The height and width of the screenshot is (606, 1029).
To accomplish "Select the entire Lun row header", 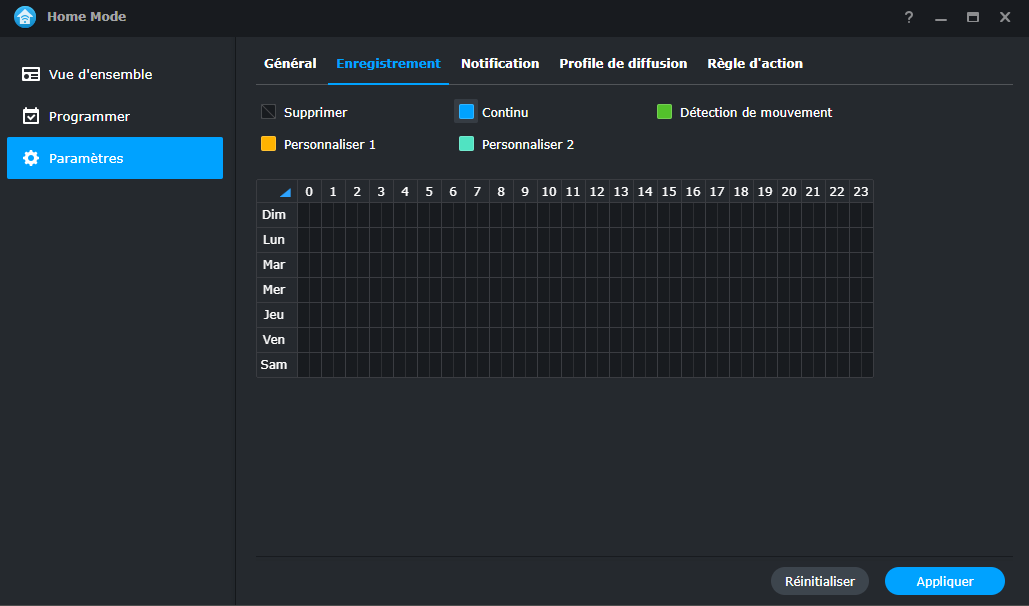I will (x=274, y=240).
